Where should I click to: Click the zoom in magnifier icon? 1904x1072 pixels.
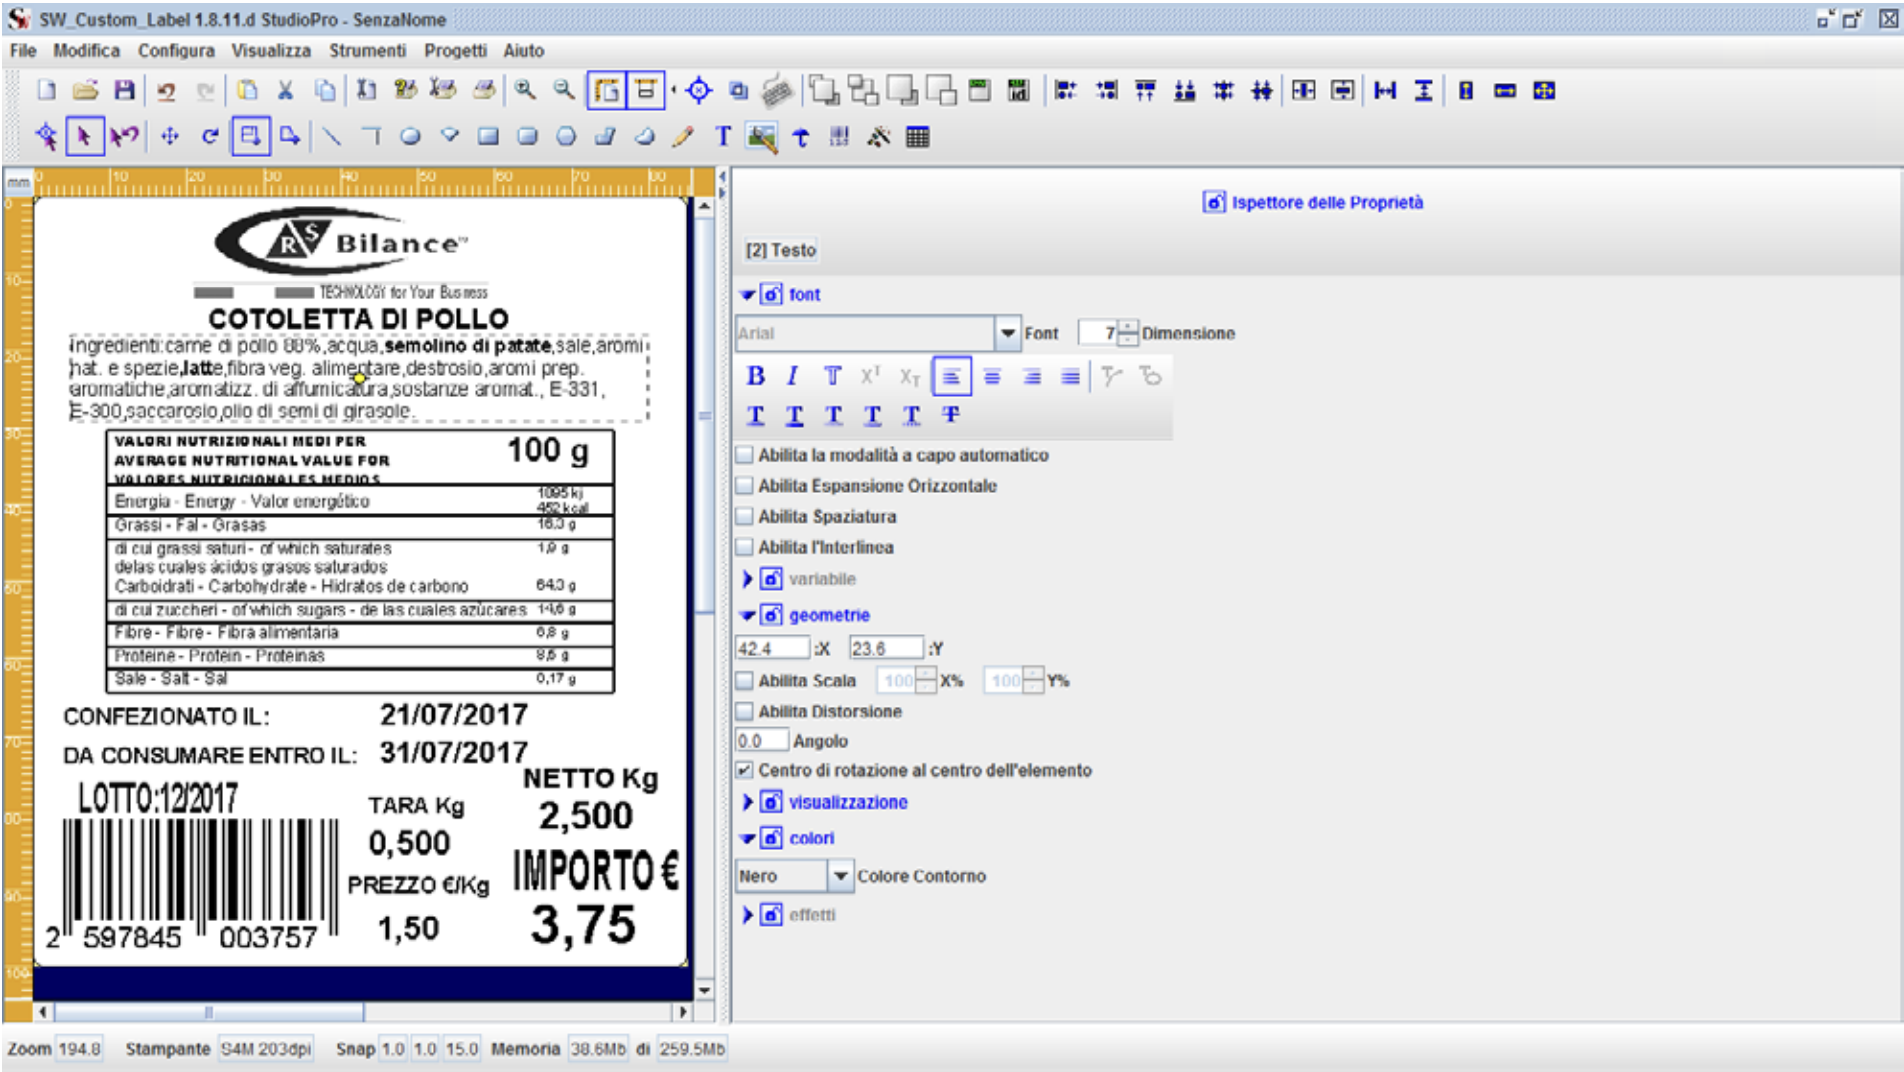525,91
